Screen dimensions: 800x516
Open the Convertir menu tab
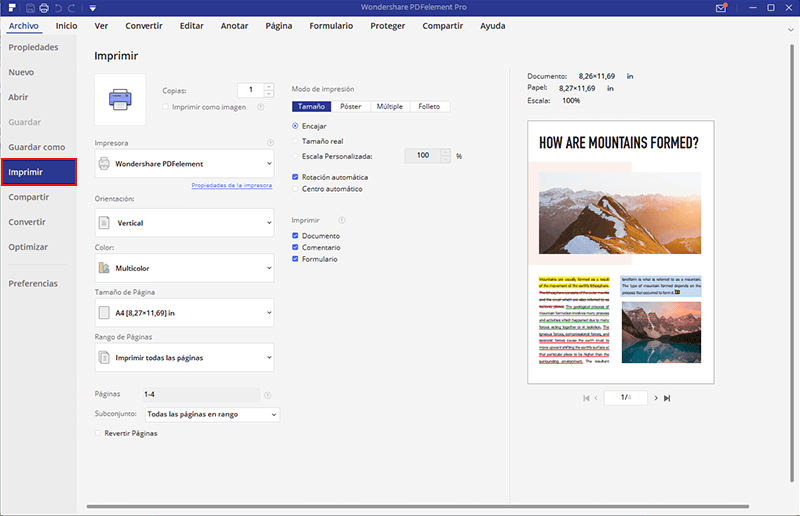[x=144, y=26]
